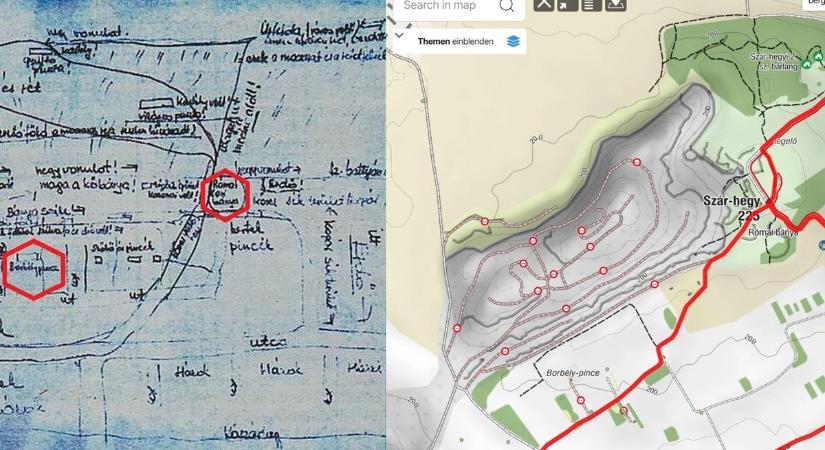Image resolution: width=825 pixels, height=450 pixels.
Task: Click the leftmost red waypoint on quarry edge
Action: [457, 328]
